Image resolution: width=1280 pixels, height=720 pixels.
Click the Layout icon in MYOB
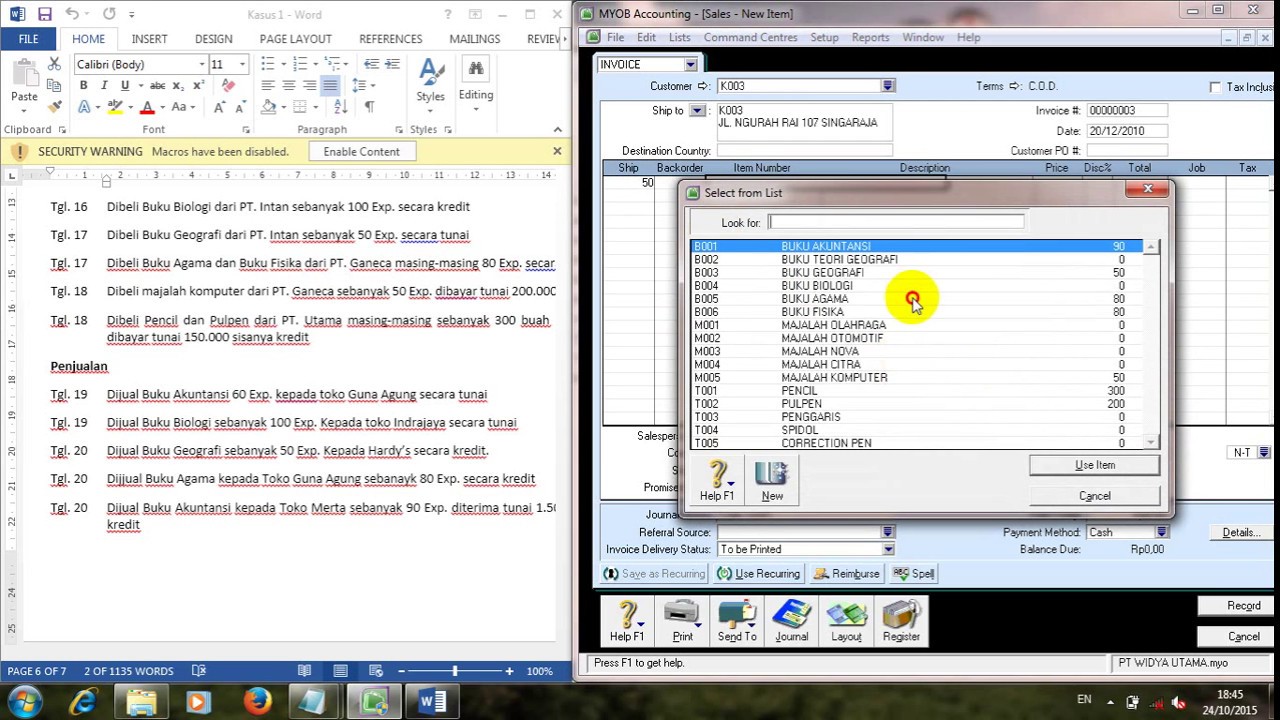pos(846,621)
